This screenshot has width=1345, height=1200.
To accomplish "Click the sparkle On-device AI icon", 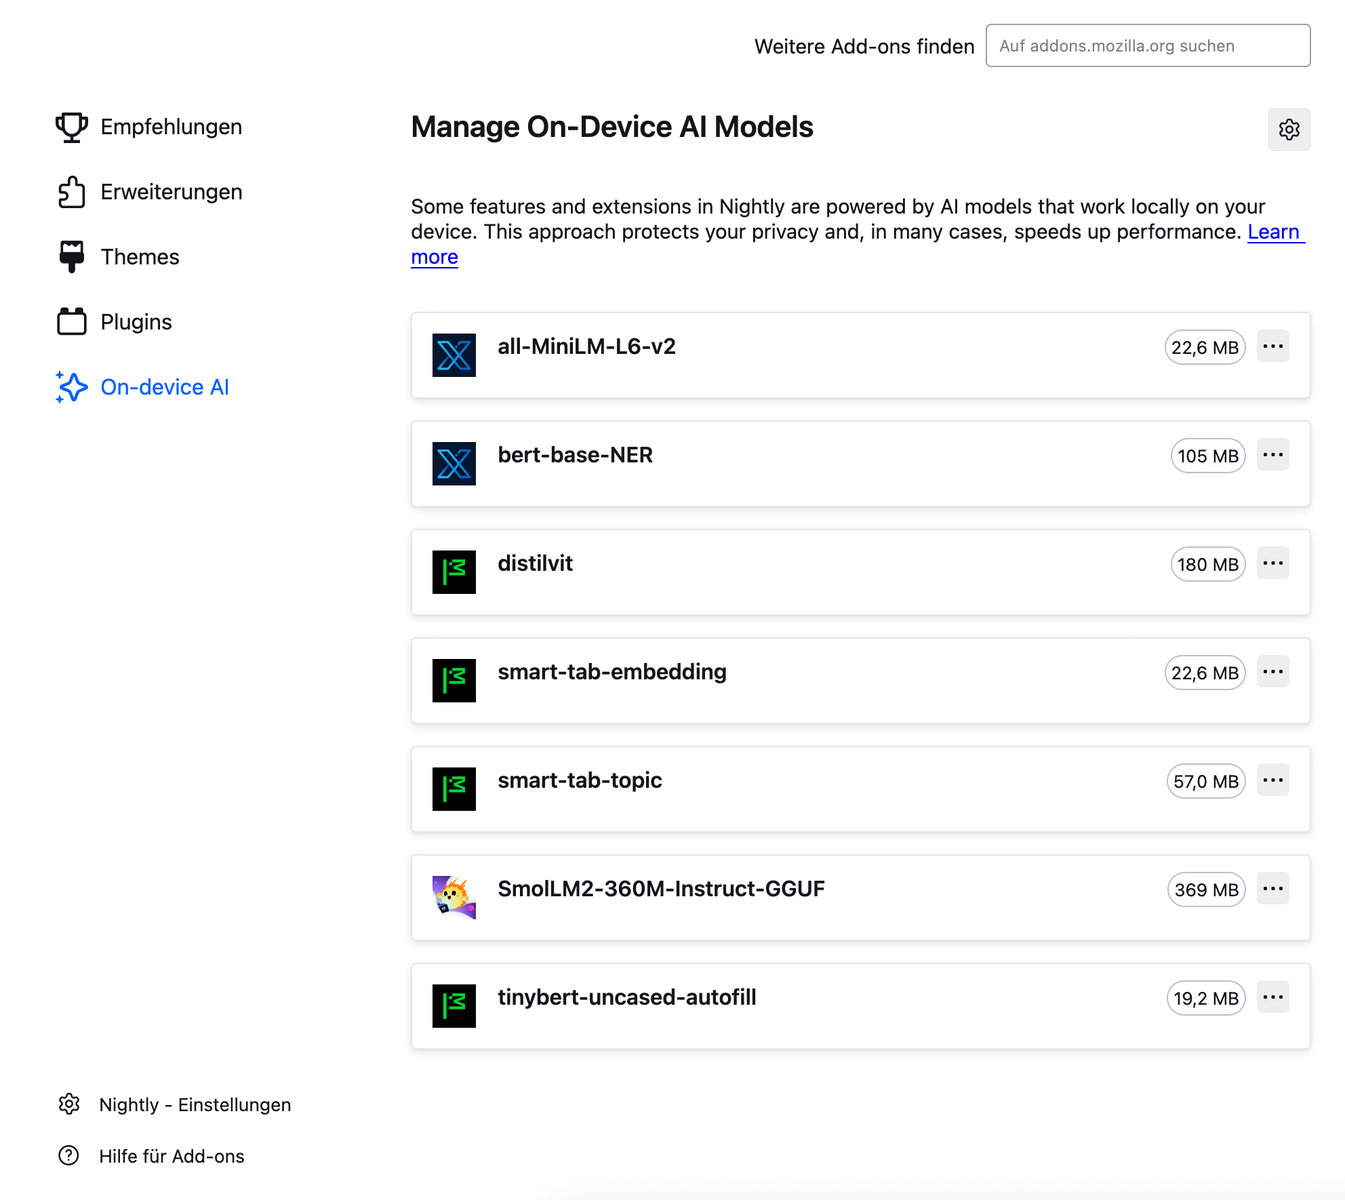I will coord(71,387).
